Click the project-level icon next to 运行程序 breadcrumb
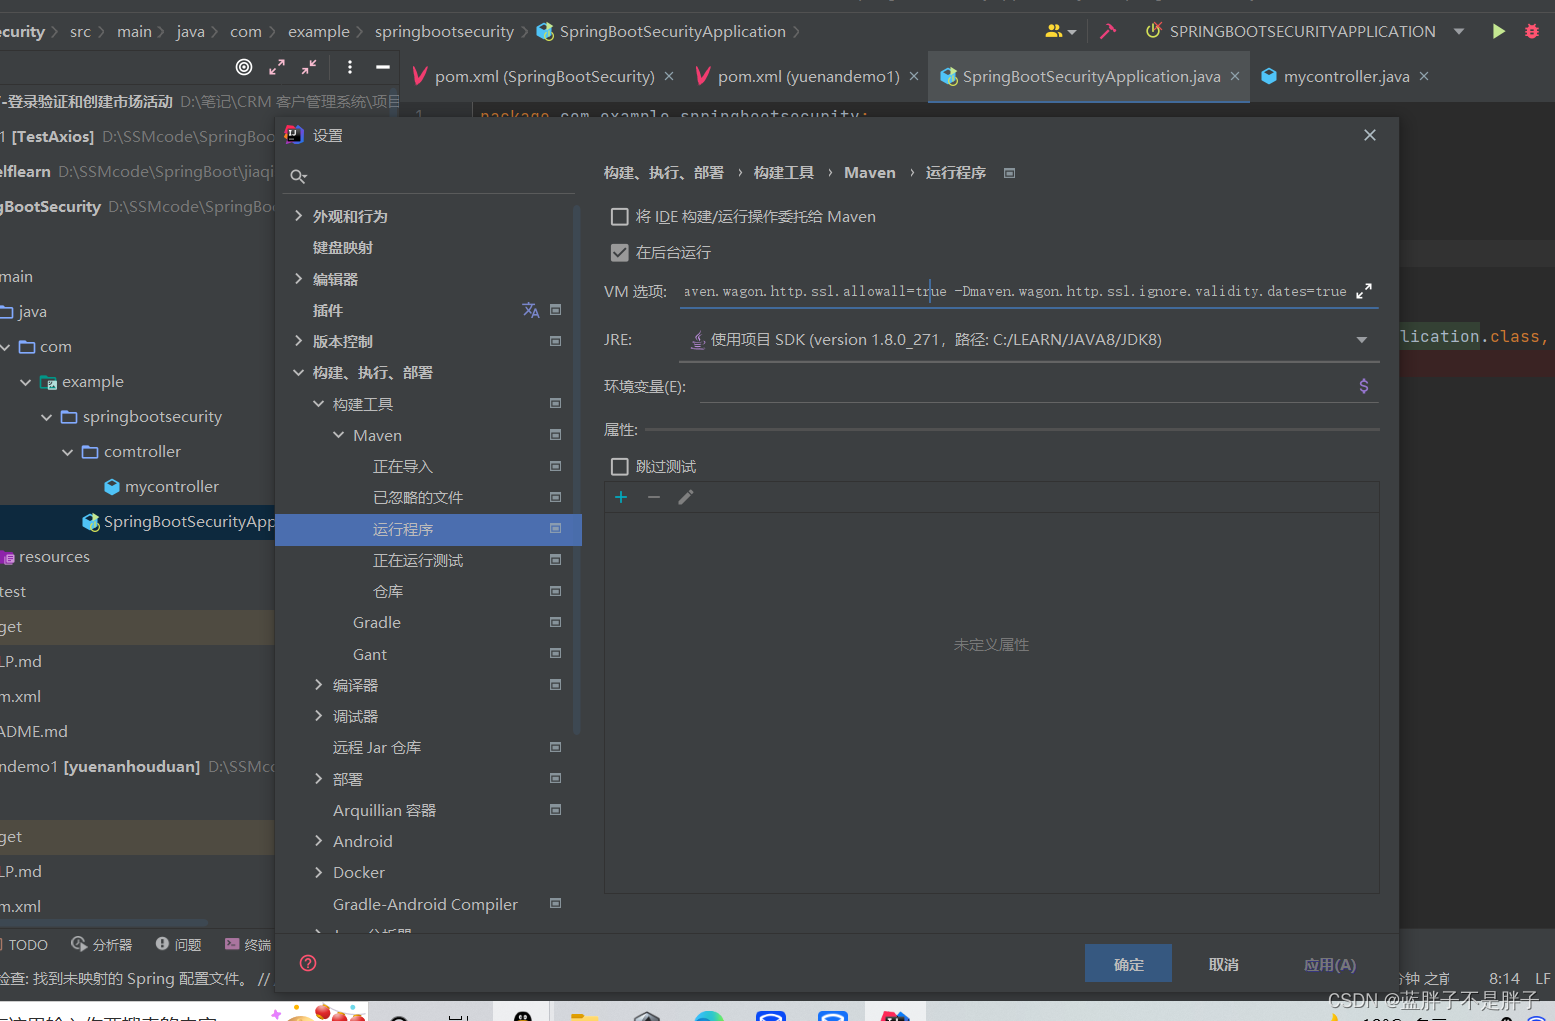This screenshot has width=1555, height=1021. (1009, 173)
